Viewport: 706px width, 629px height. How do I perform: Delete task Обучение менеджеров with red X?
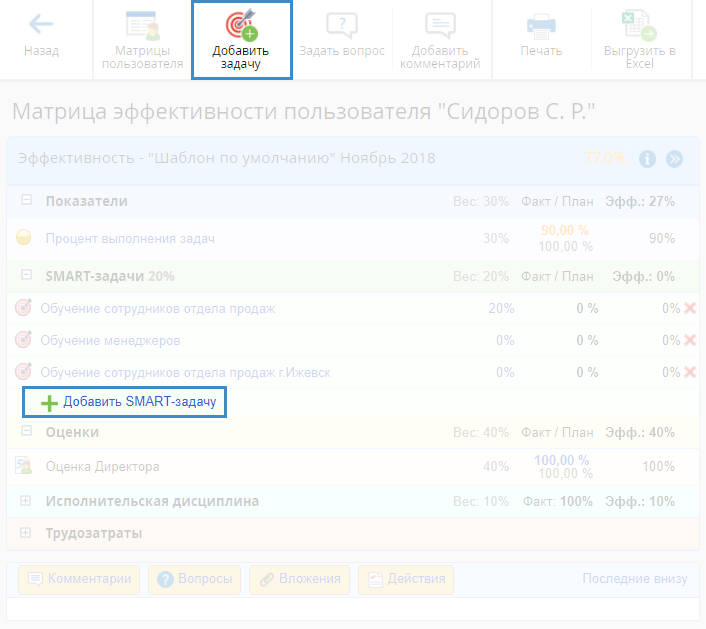690,341
